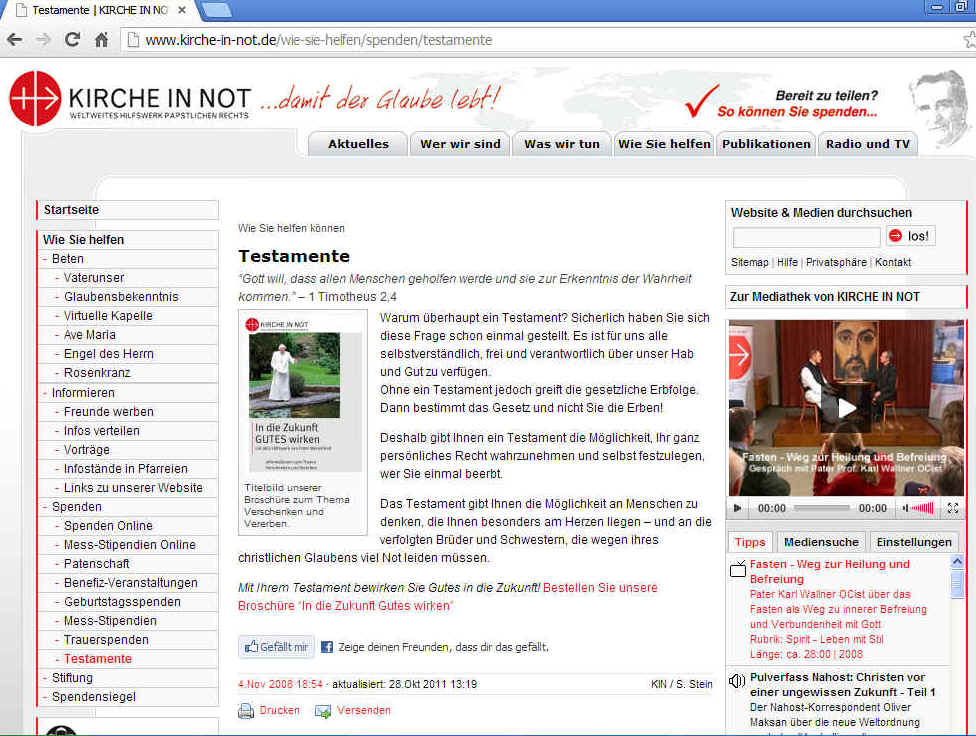Toggle video fullscreen icon

point(952,508)
